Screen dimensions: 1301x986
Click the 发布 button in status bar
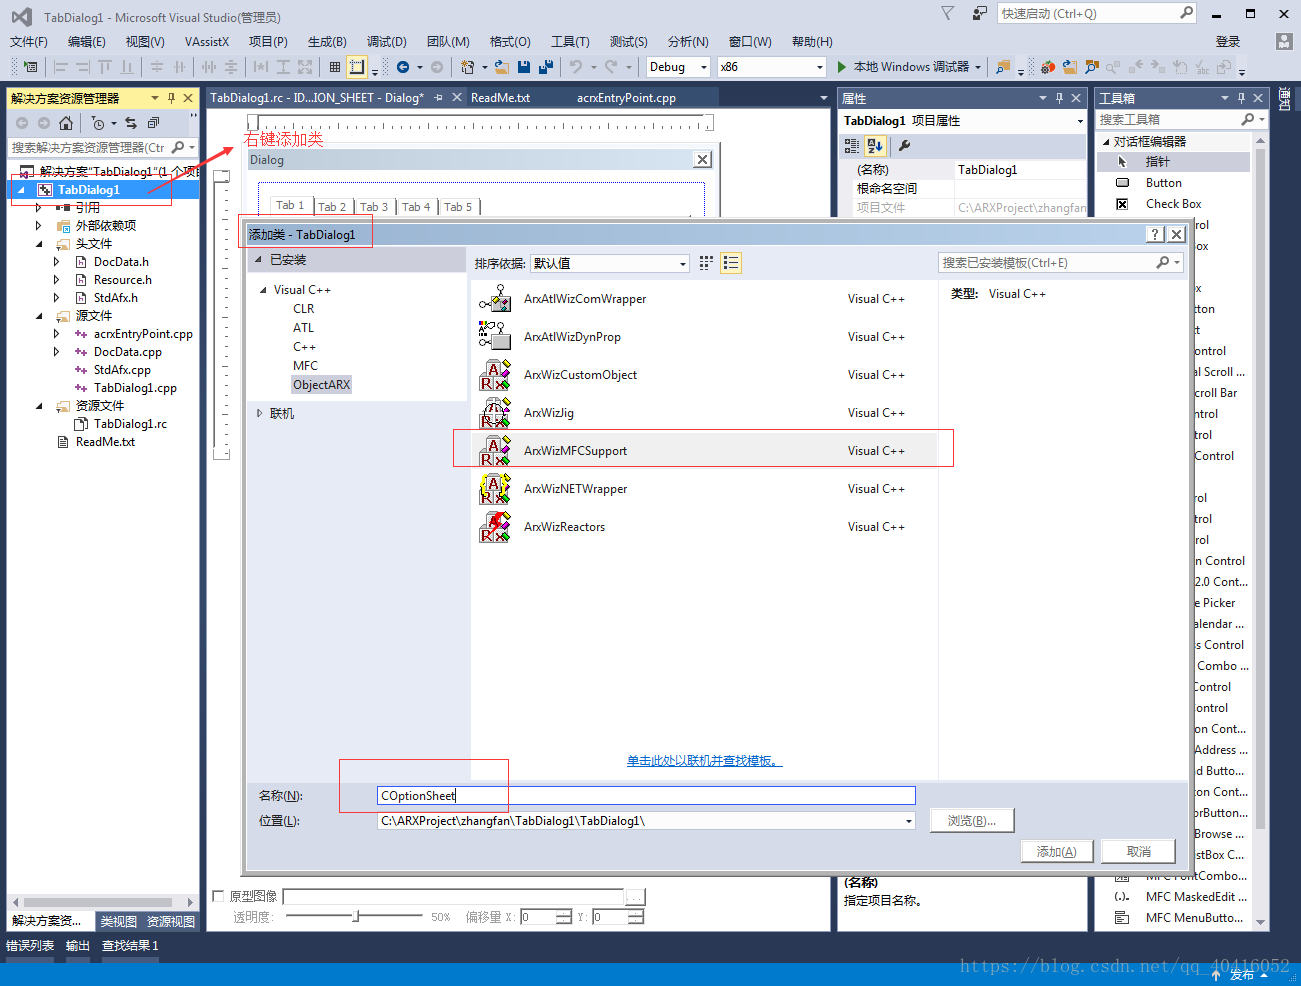click(1240, 975)
